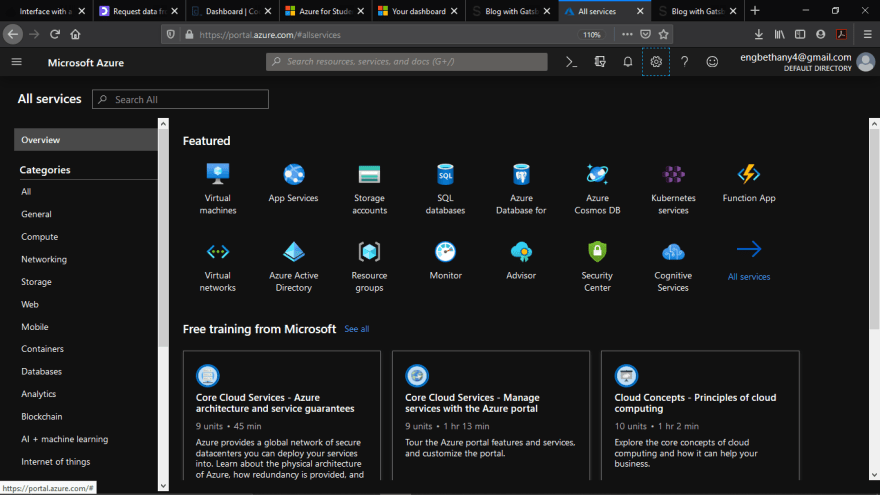The image size is (880, 495).
Task: Click the All services arrow icon
Action: click(749, 249)
